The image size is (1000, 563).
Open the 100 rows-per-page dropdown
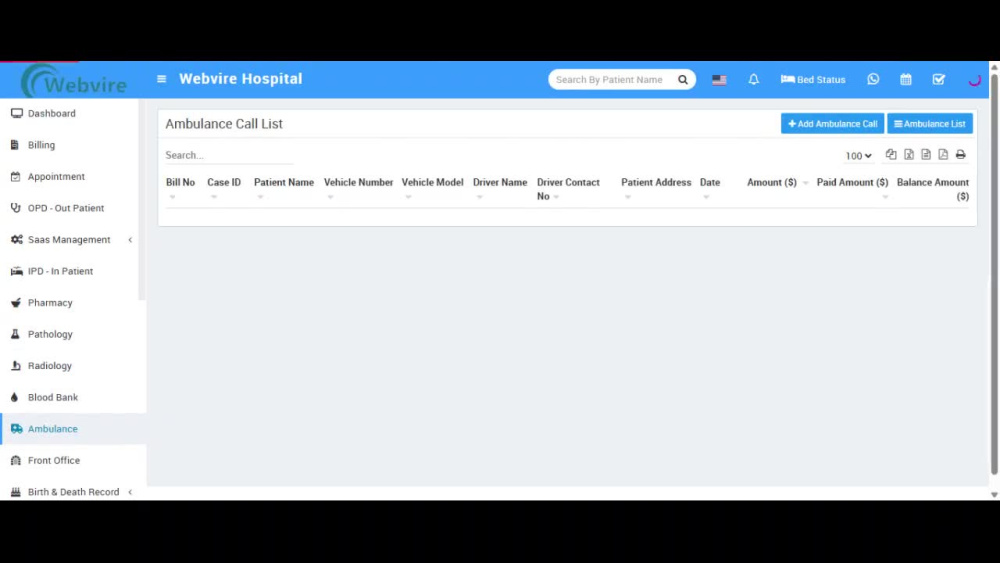(x=858, y=156)
